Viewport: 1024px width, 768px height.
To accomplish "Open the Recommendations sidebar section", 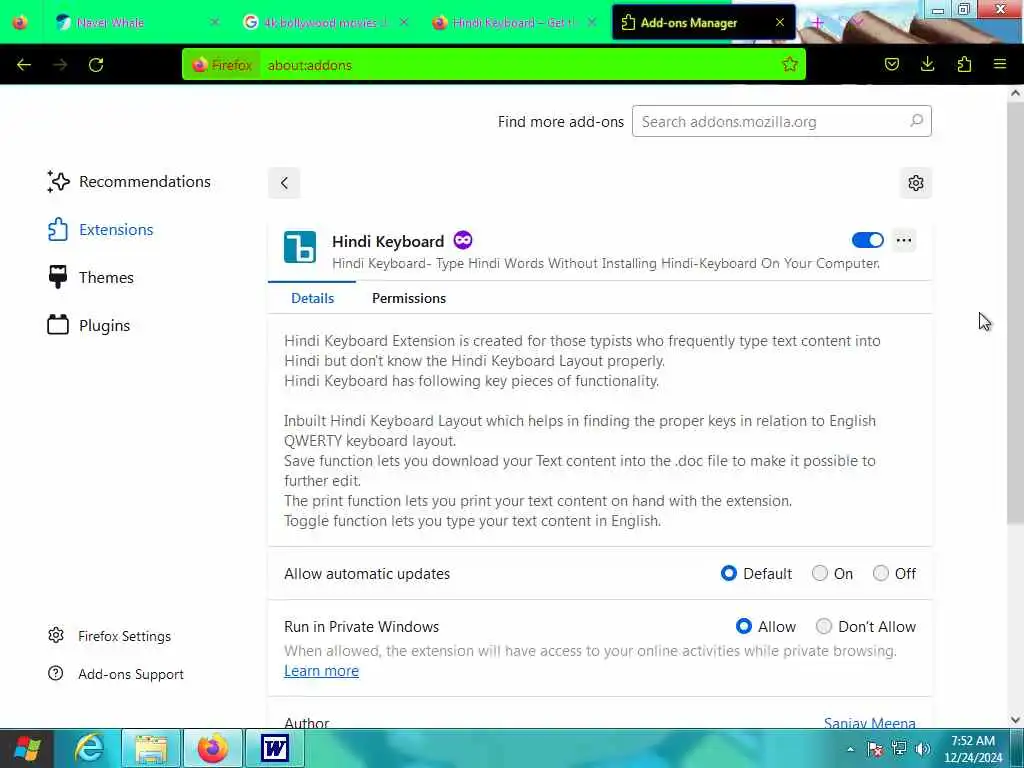I will tap(129, 182).
